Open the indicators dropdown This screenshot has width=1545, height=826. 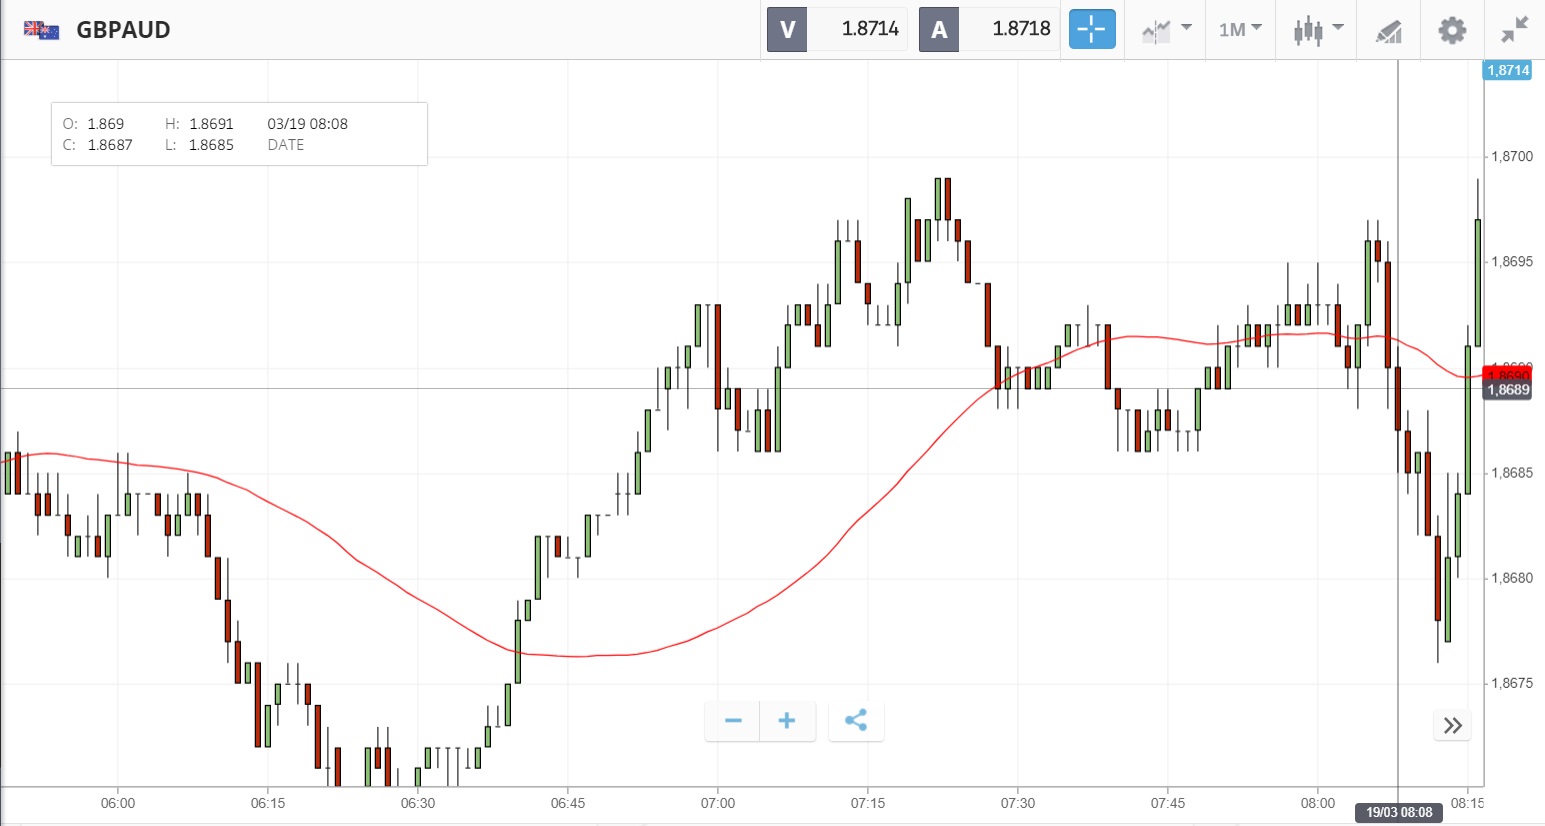pyautogui.click(x=1166, y=30)
